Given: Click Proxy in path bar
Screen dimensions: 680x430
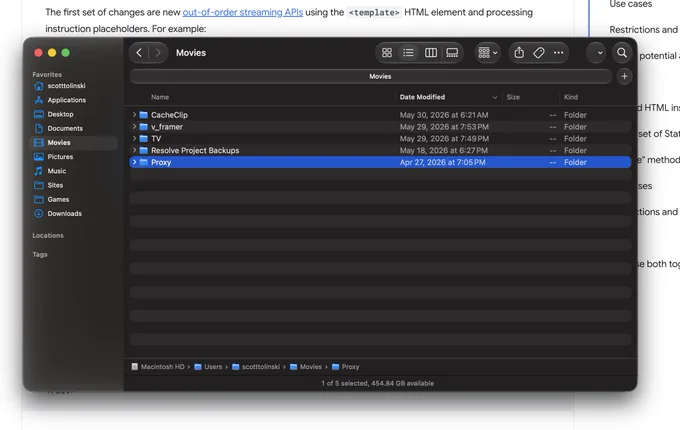Looking at the screenshot, I should 346,367.
